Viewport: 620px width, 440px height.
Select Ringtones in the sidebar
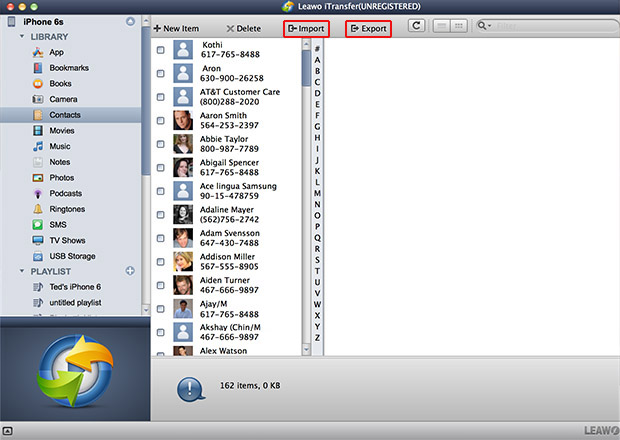click(66, 209)
